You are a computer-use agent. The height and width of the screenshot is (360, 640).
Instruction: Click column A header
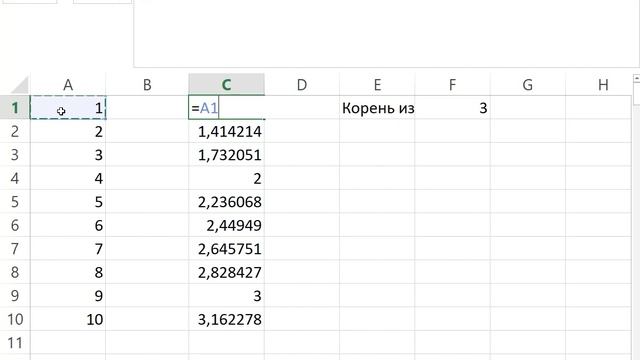coord(68,84)
